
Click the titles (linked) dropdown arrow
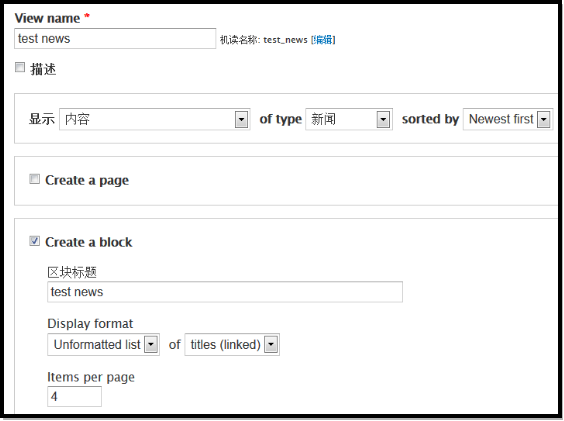pos(271,345)
